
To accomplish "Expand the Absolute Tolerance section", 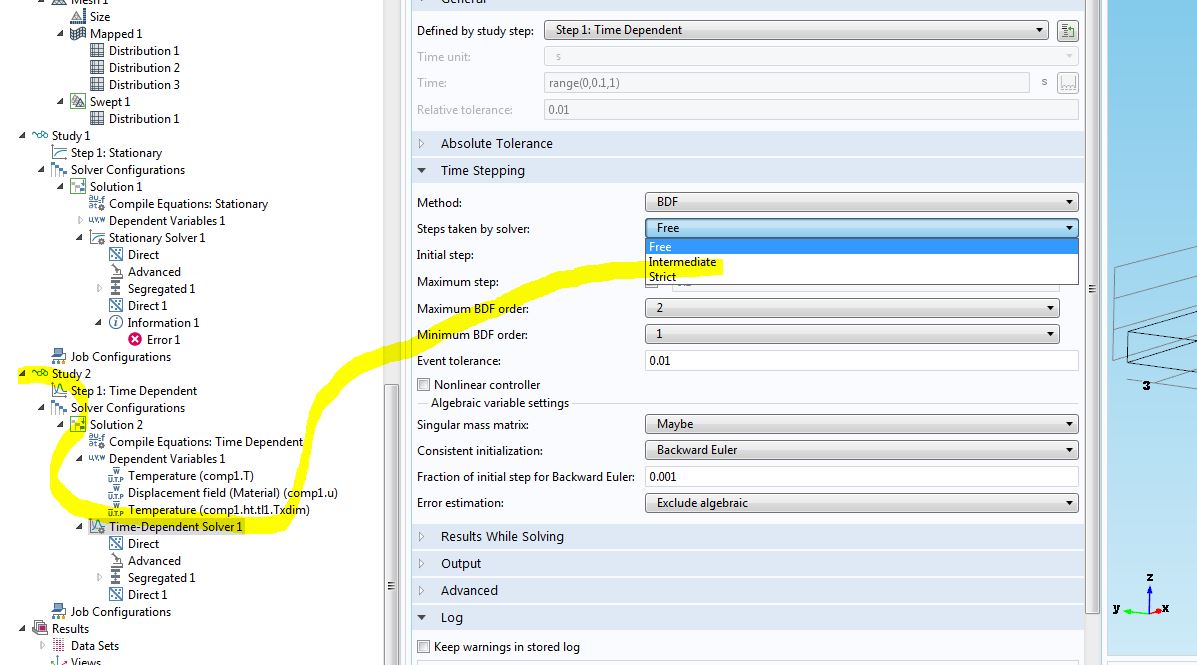I will (x=496, y=144).
